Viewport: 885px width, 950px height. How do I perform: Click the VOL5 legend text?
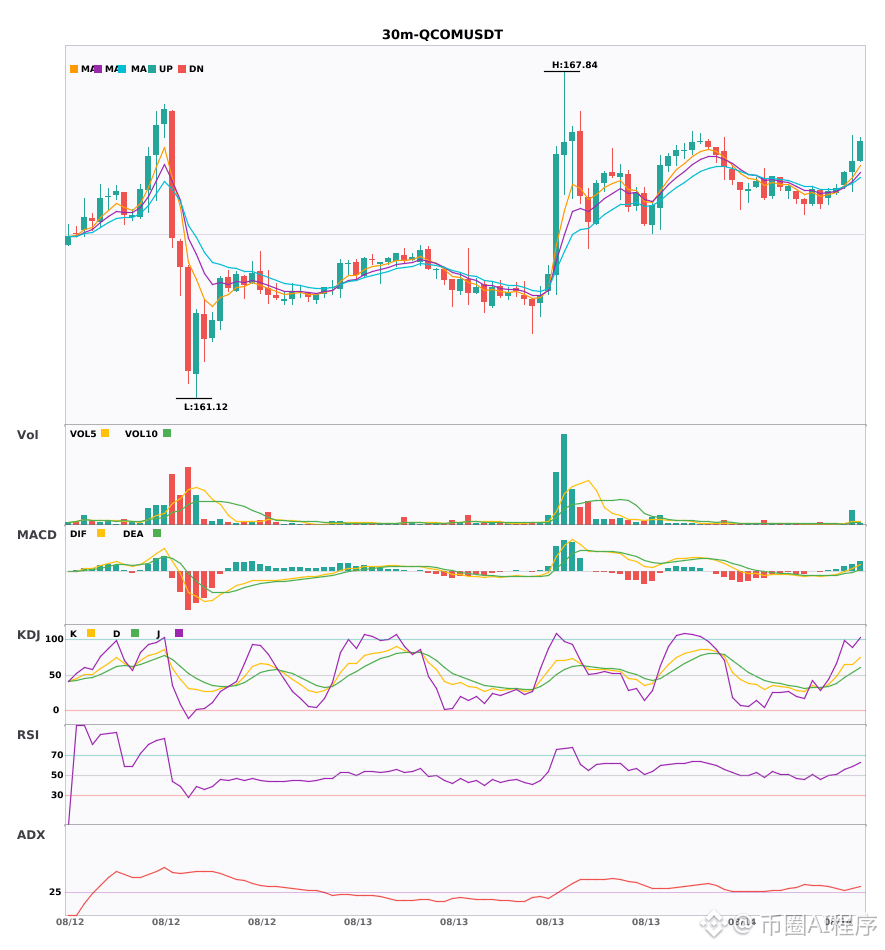83,434
